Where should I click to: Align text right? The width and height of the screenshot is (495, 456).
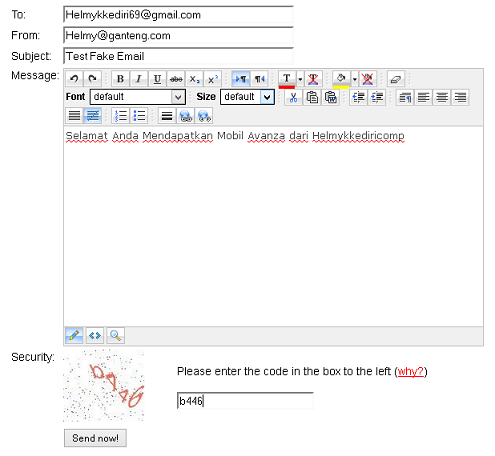pos(460,97)
